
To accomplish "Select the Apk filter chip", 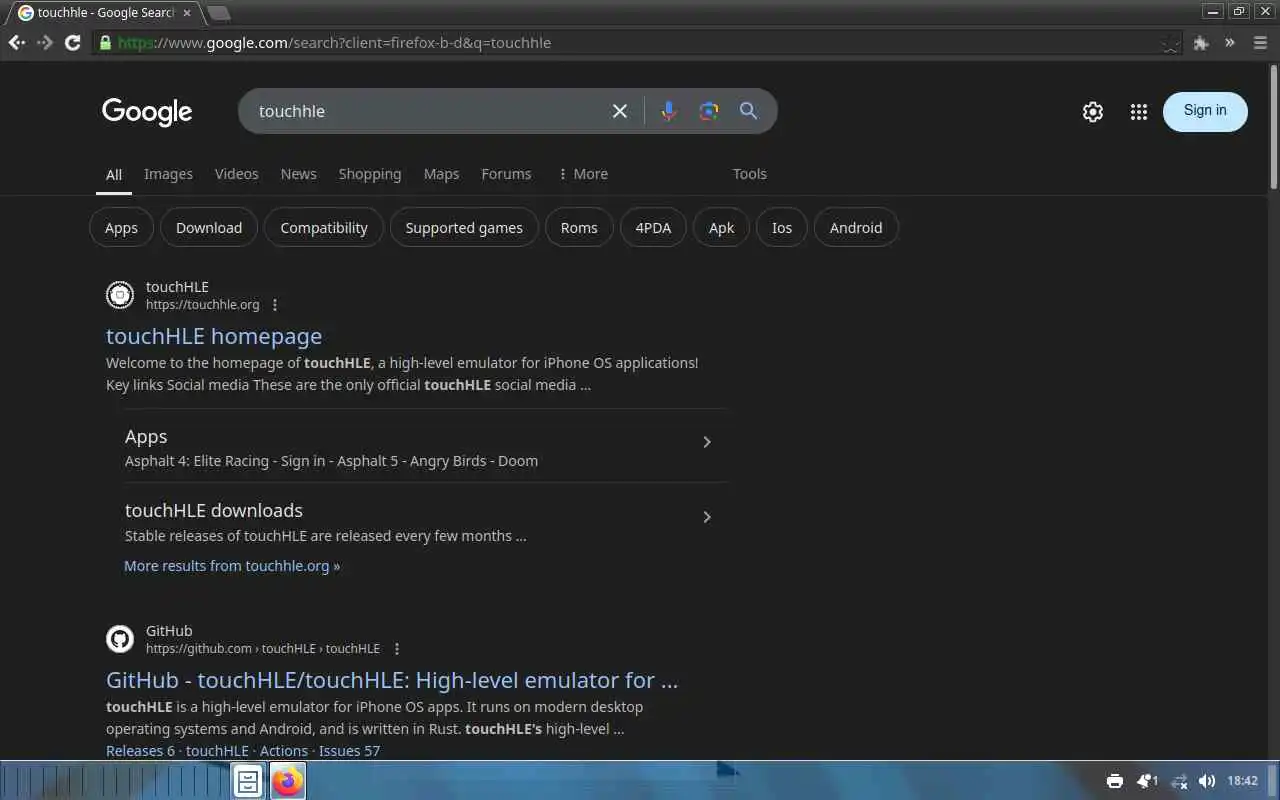I will coord(721,228).
